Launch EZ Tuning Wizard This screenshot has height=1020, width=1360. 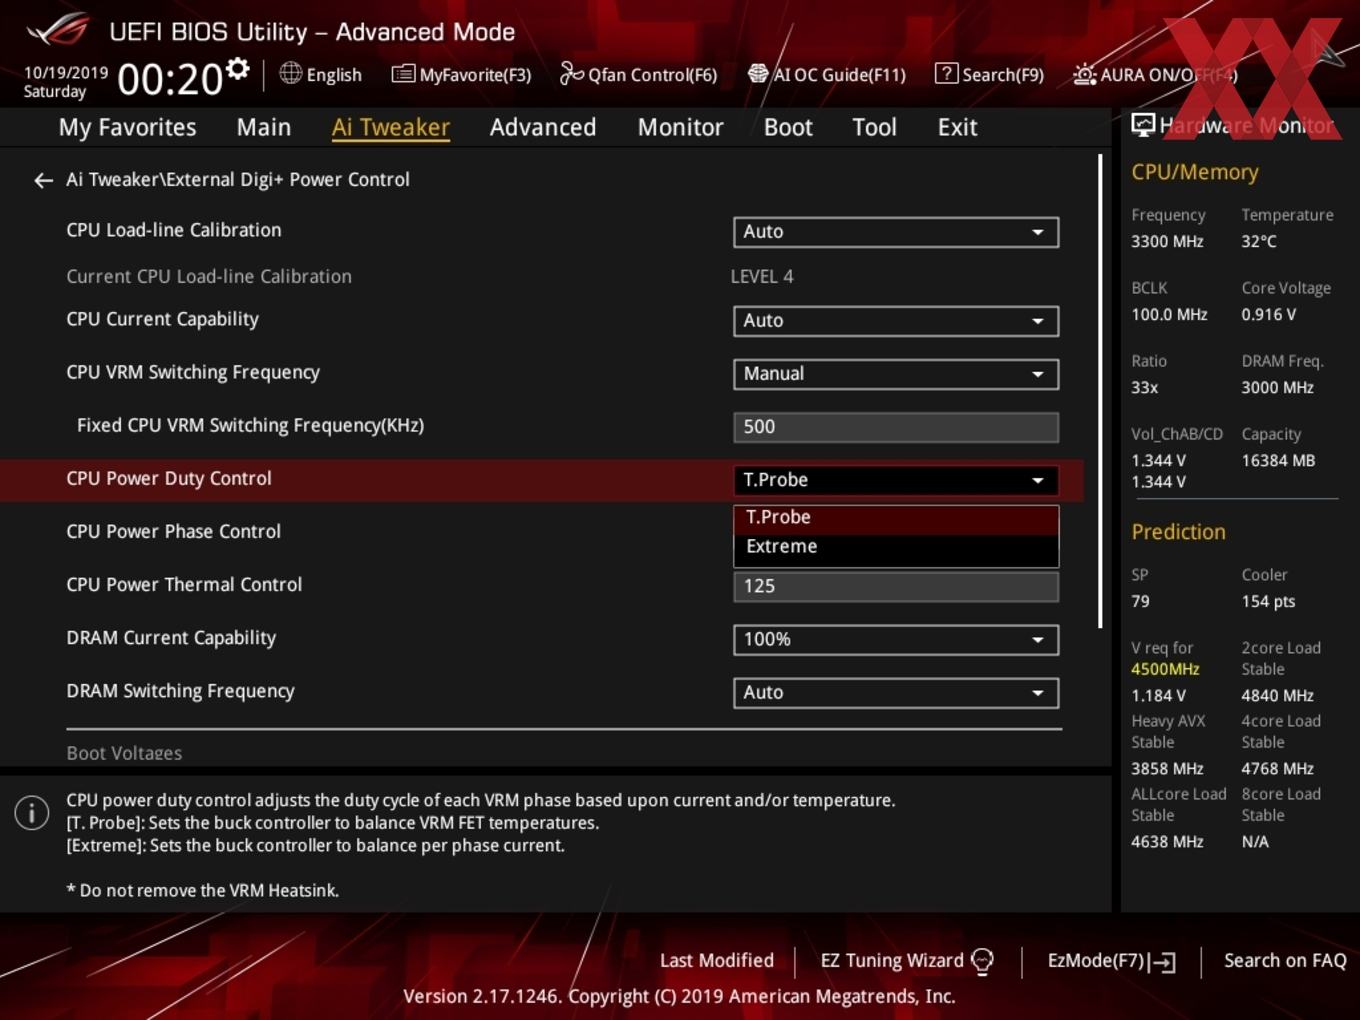(x=907, y=961)
